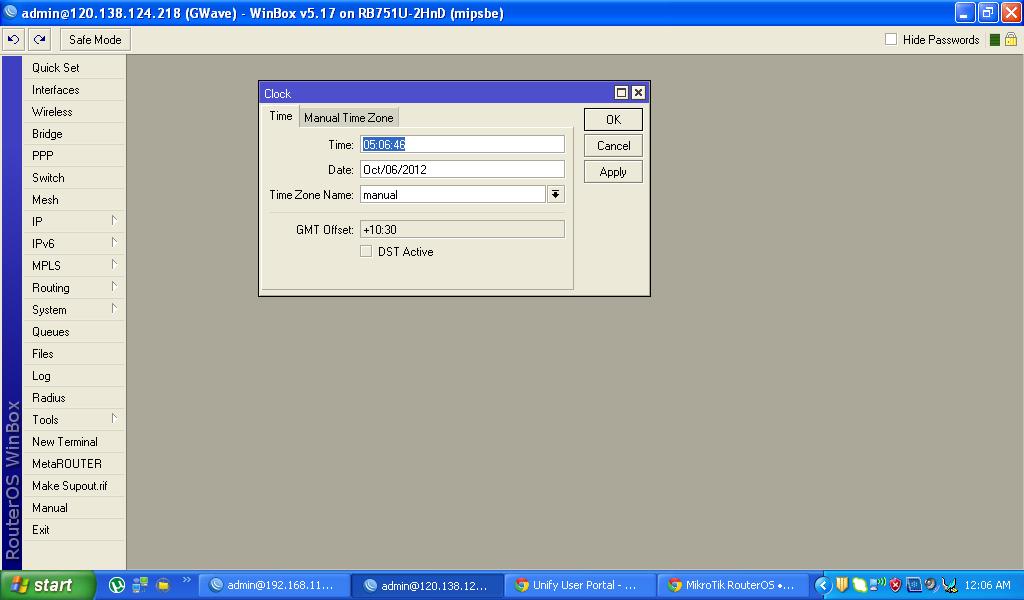The width and height of the screenshot is (1024, 600).
Task: Click the Date field showing Oct/06/2012
Action: coord(462,170)
